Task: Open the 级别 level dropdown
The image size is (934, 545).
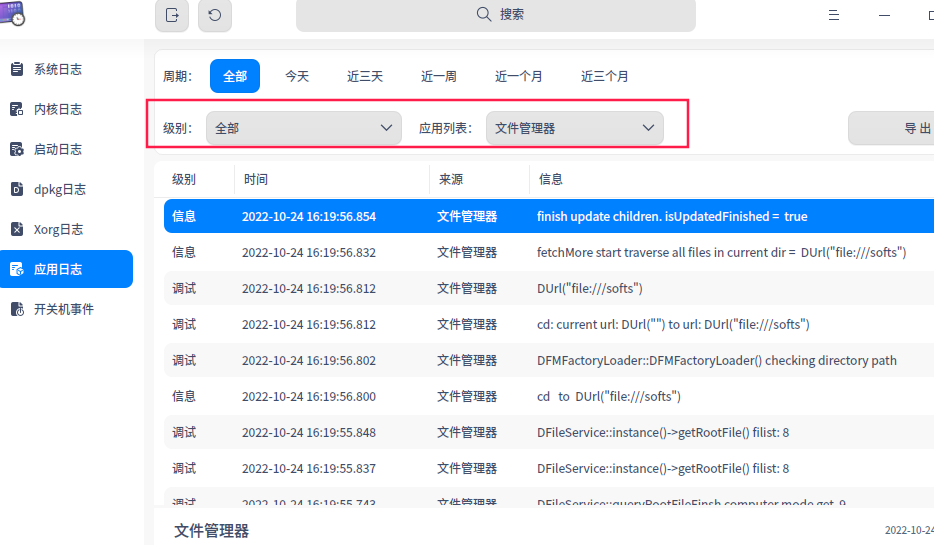Action: (304, 128)
